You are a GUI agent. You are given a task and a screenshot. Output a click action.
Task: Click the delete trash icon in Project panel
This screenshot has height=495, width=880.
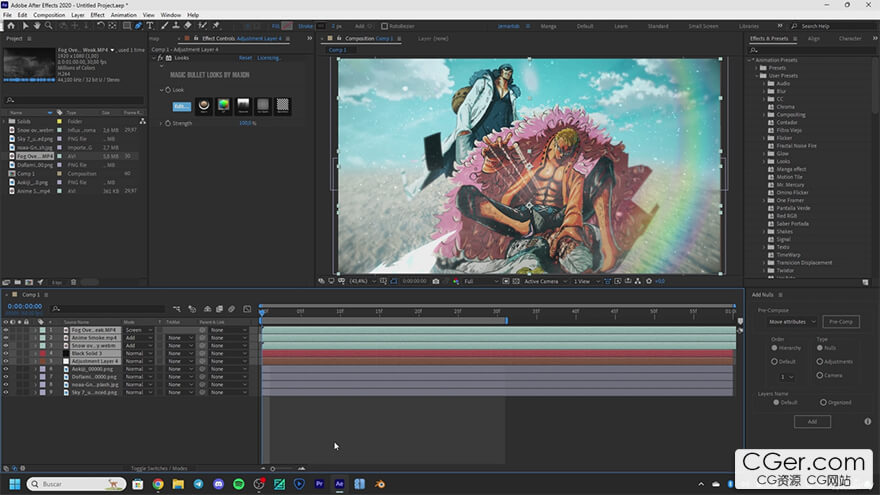74,282
